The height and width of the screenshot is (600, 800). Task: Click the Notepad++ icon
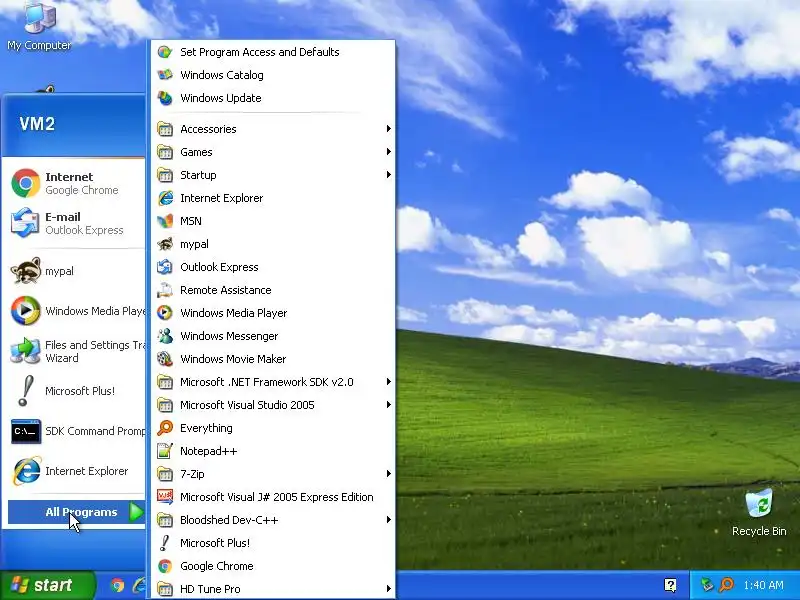pos(165,451)
